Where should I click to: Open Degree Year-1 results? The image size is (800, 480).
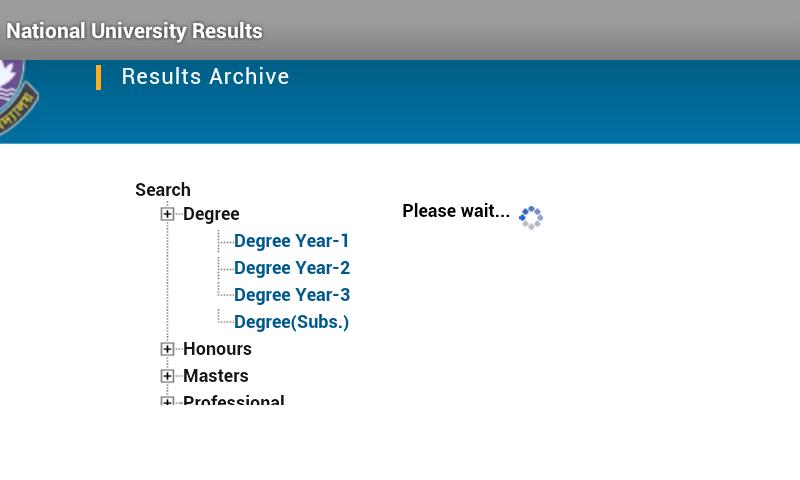tap(291, 241)
